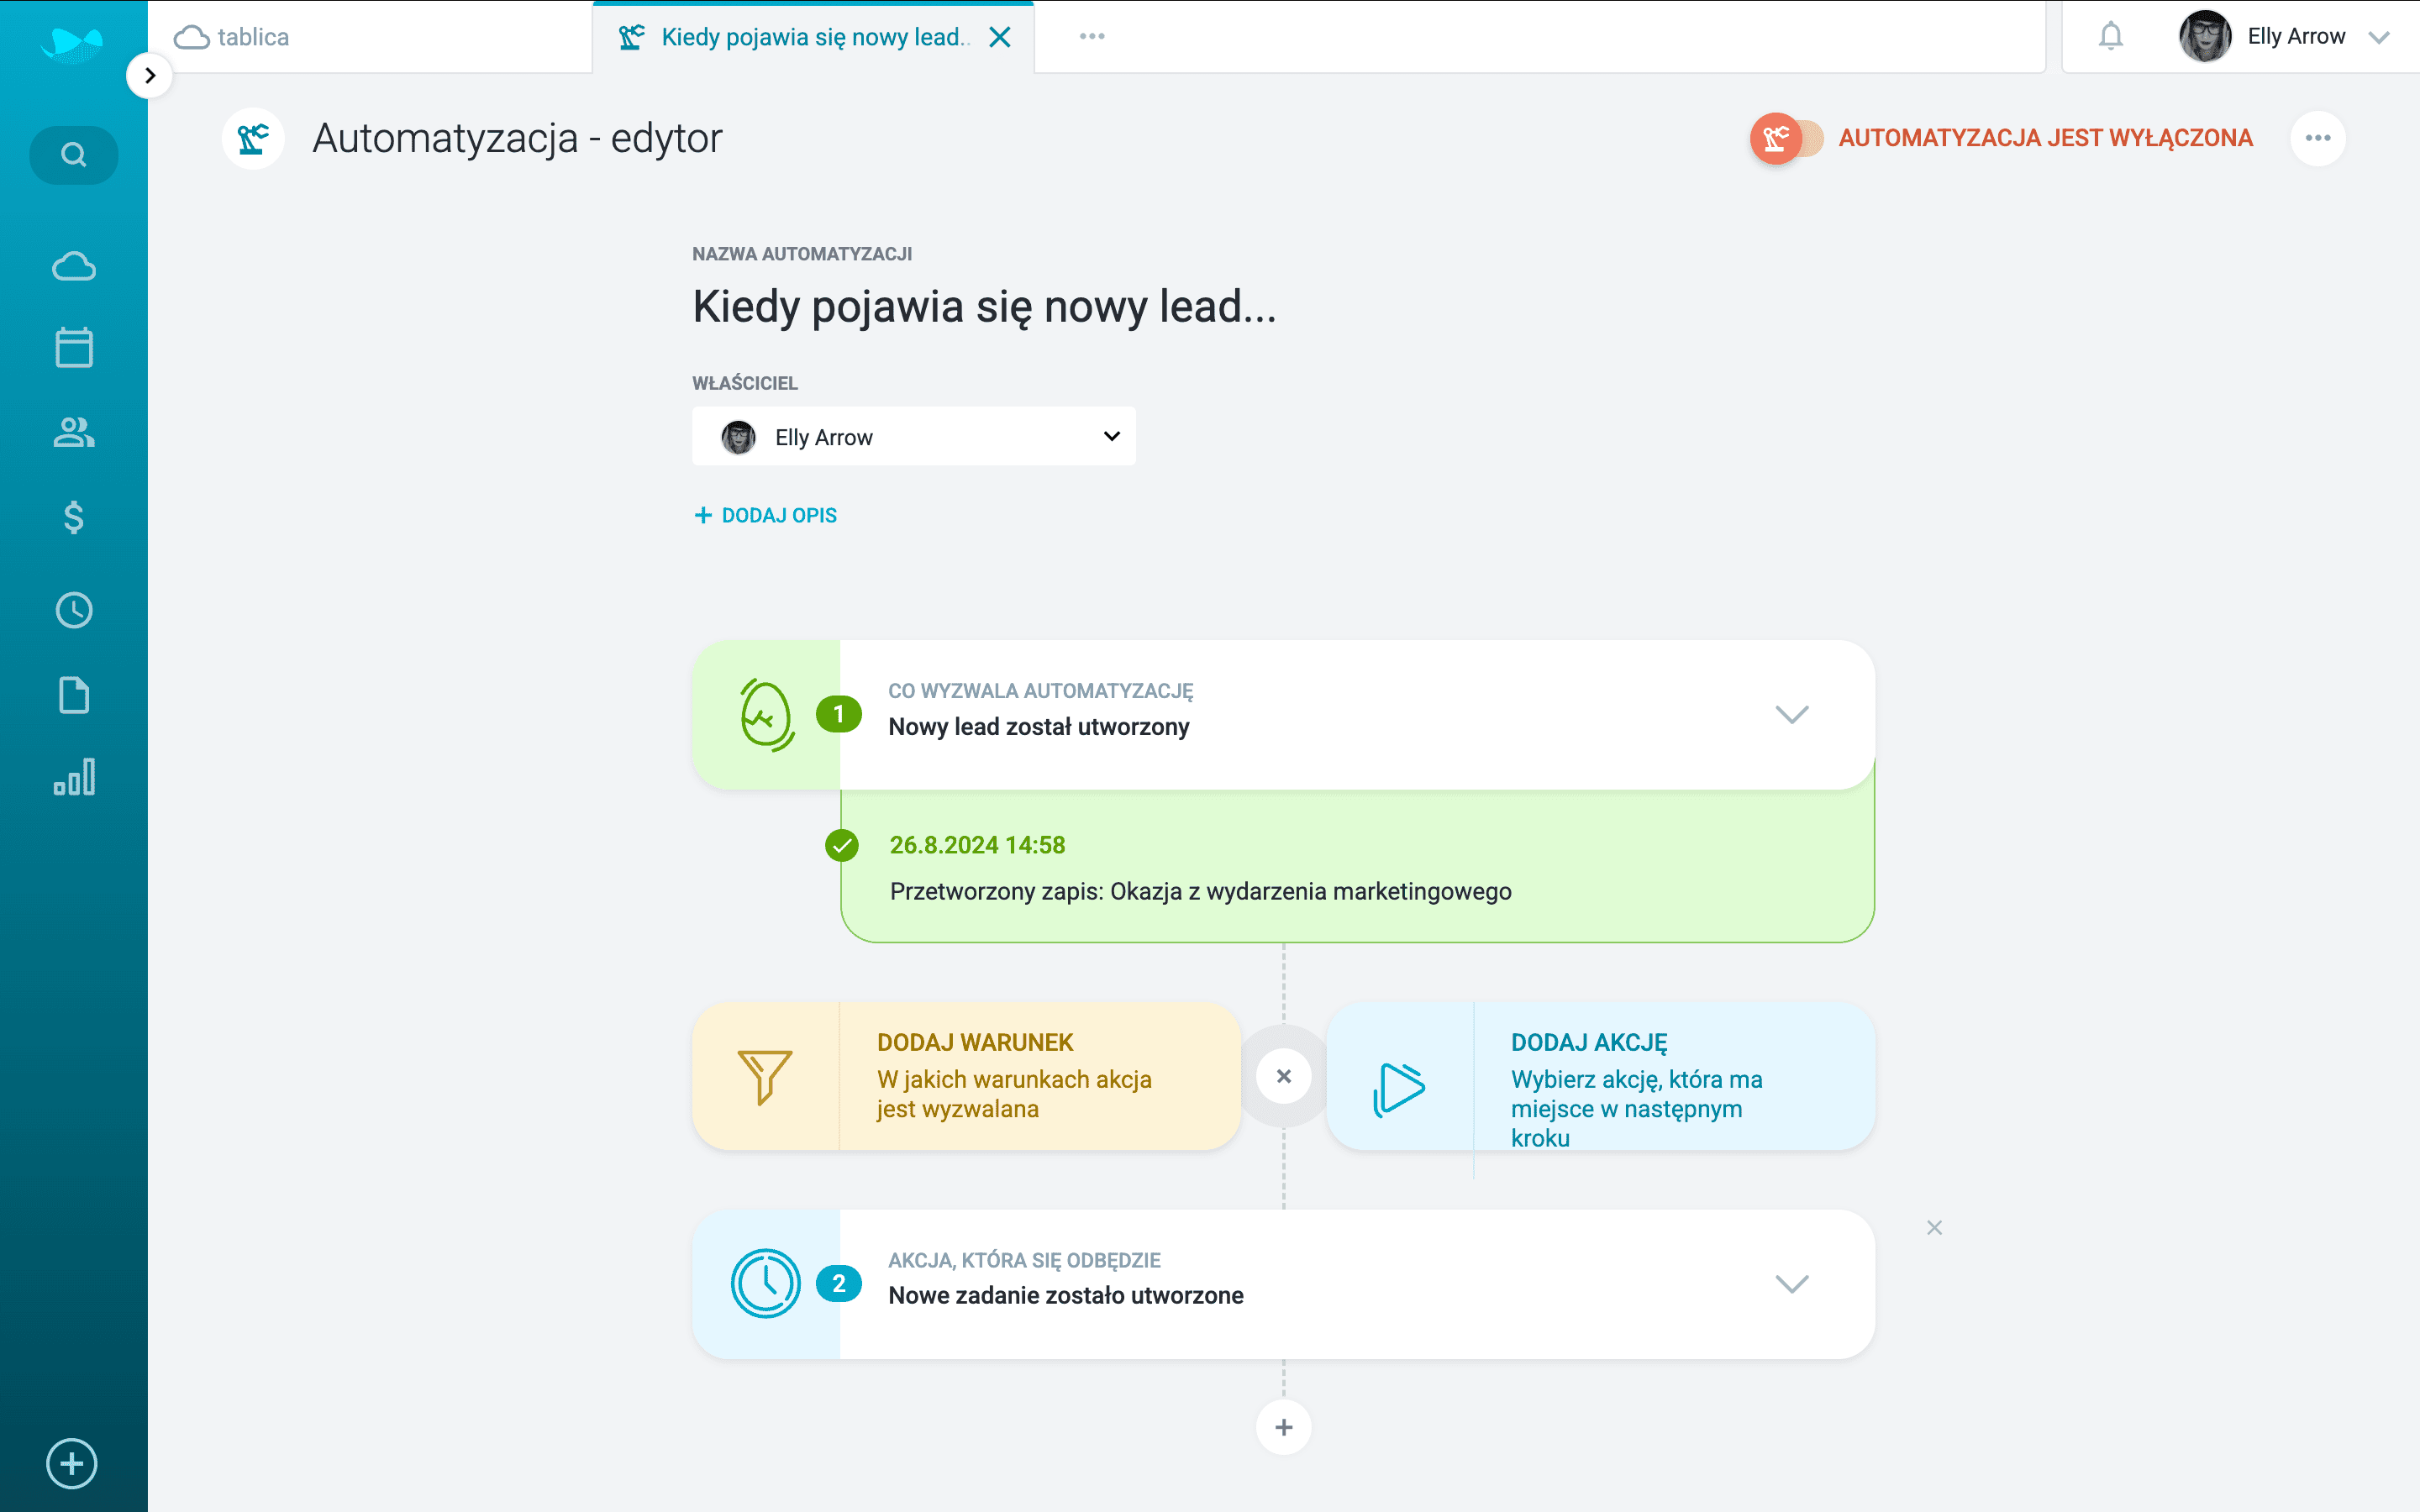Click the plus button to add another step
This screenshot has width=2420, height=1512.
coord(1284,1427)
